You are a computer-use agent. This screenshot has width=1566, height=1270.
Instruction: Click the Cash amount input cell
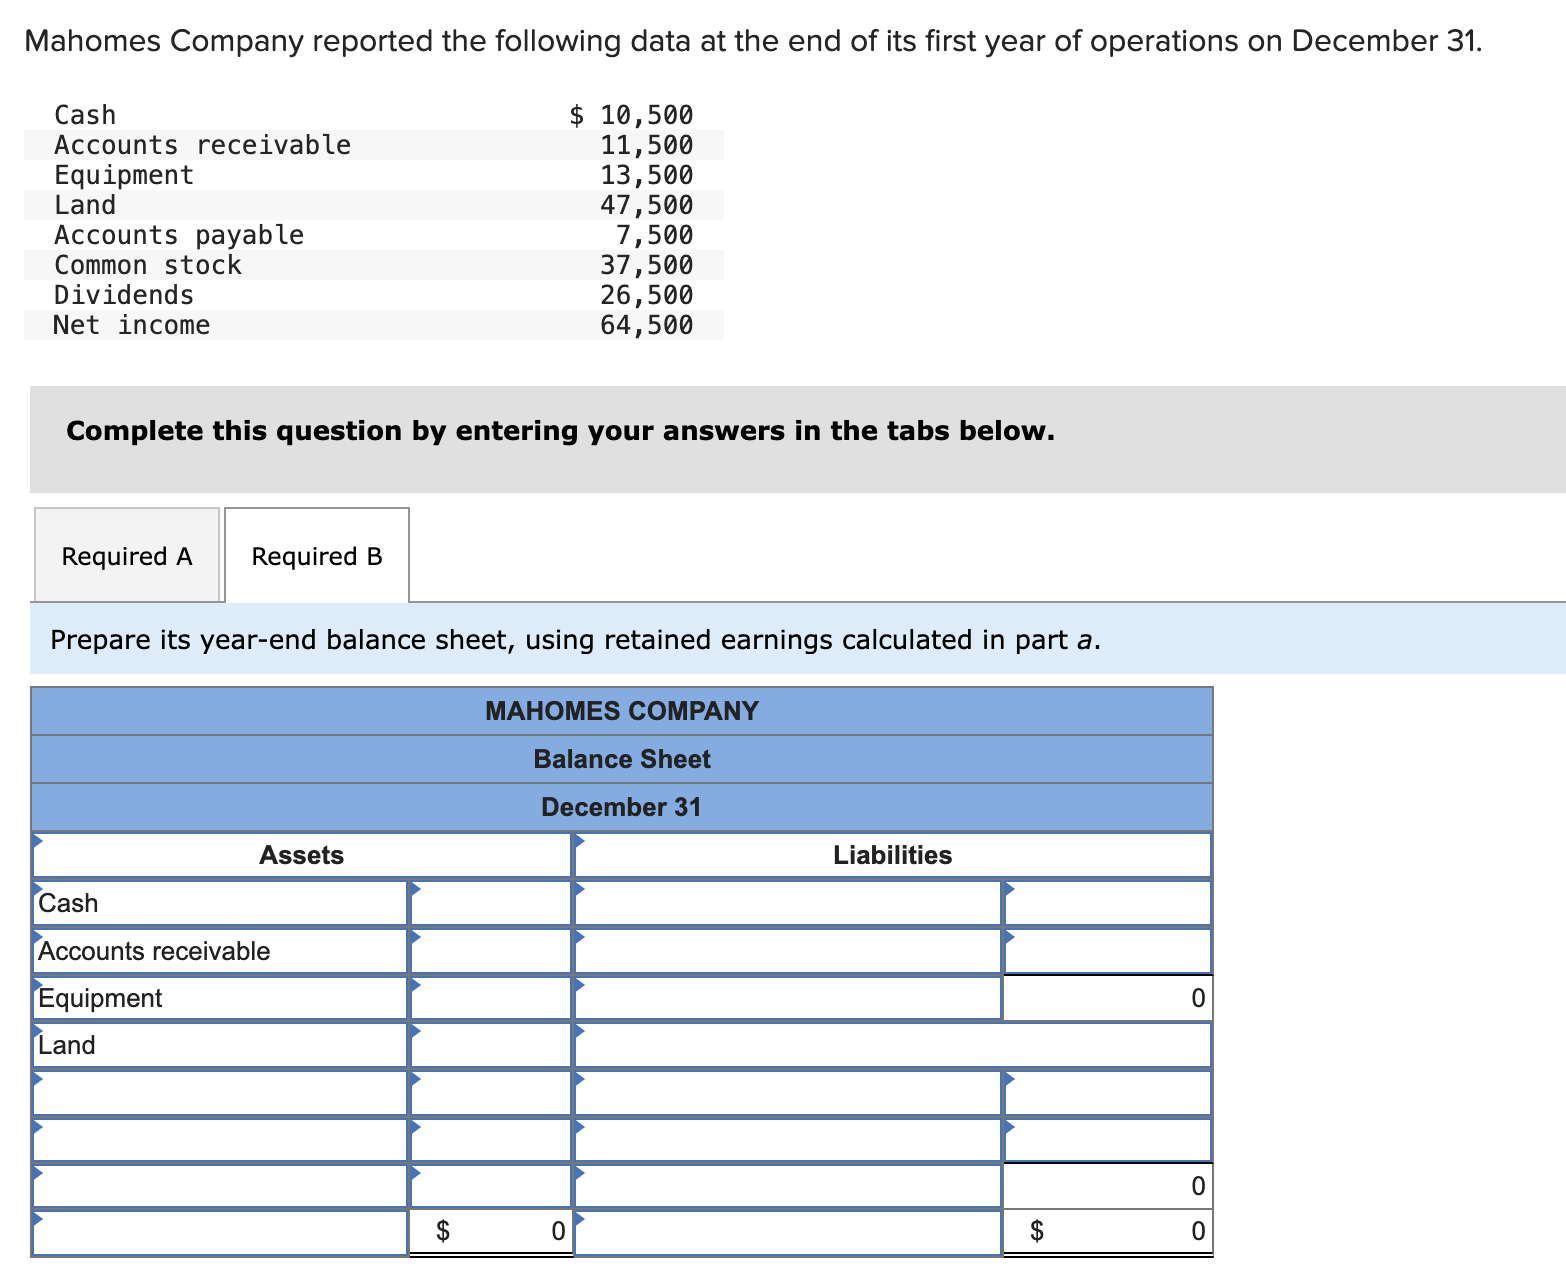point(490,903)
